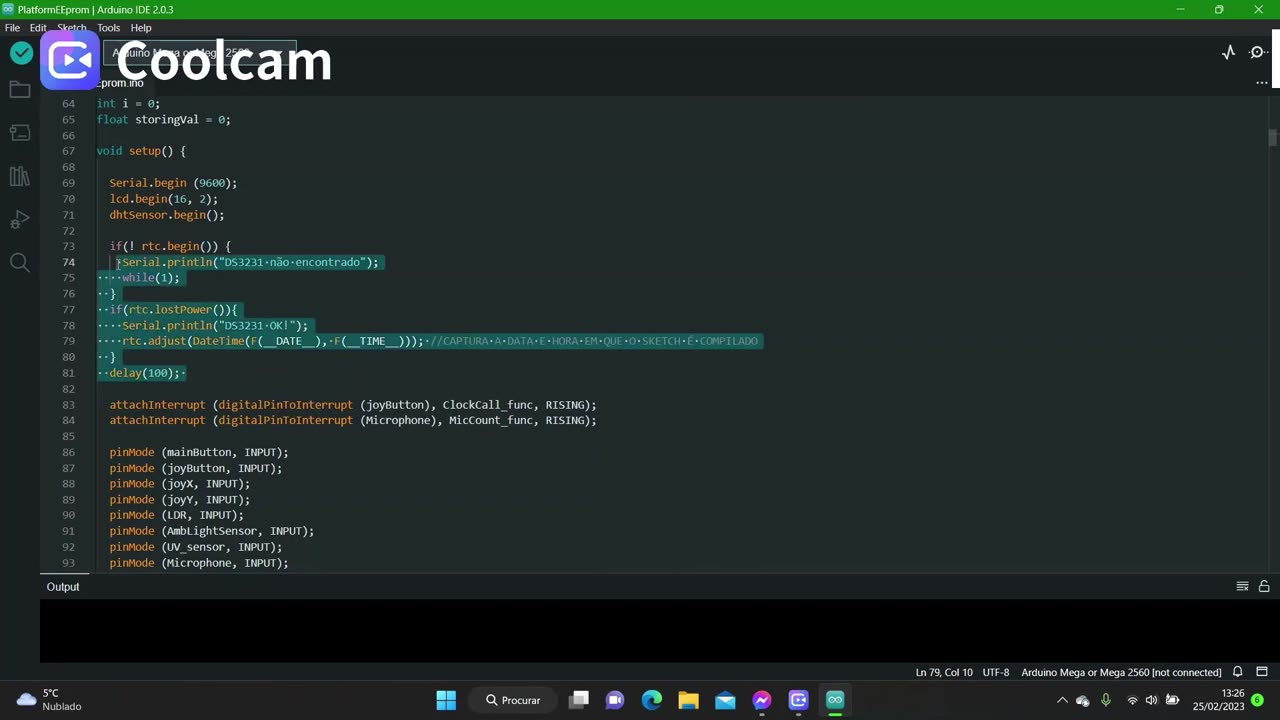This screenshot has height=720, width=1280.
Task: Open the Boards Manager sidebar icon
Action: [x=20, y=133]
